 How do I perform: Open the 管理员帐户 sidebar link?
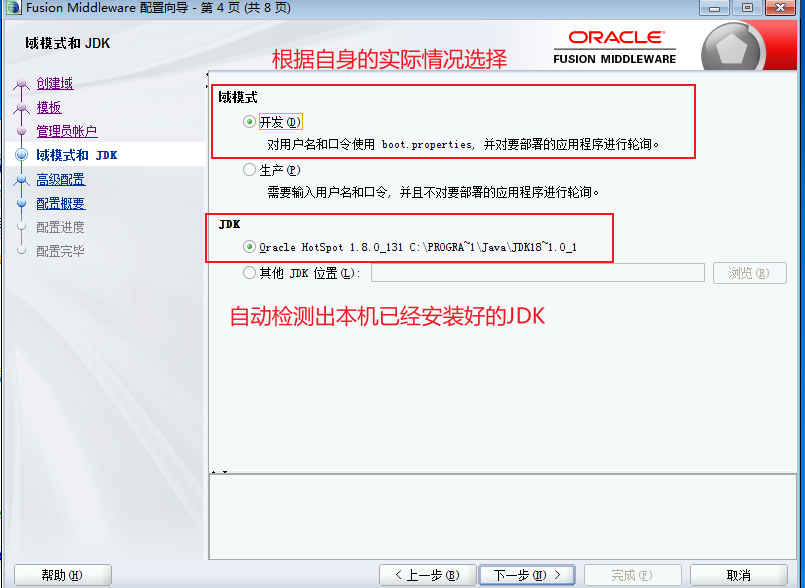coord(66,131)
